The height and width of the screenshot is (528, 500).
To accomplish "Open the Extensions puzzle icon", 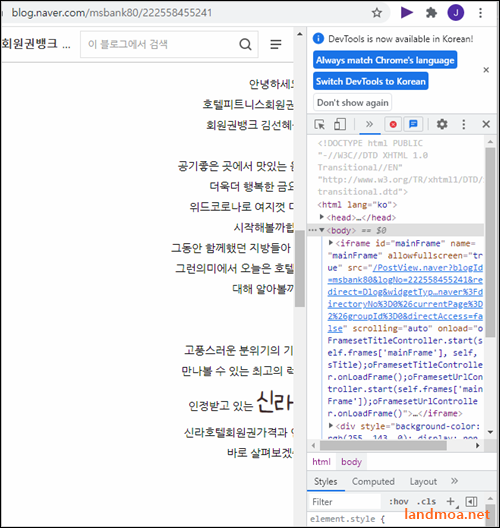I will (x=431, y=13).
